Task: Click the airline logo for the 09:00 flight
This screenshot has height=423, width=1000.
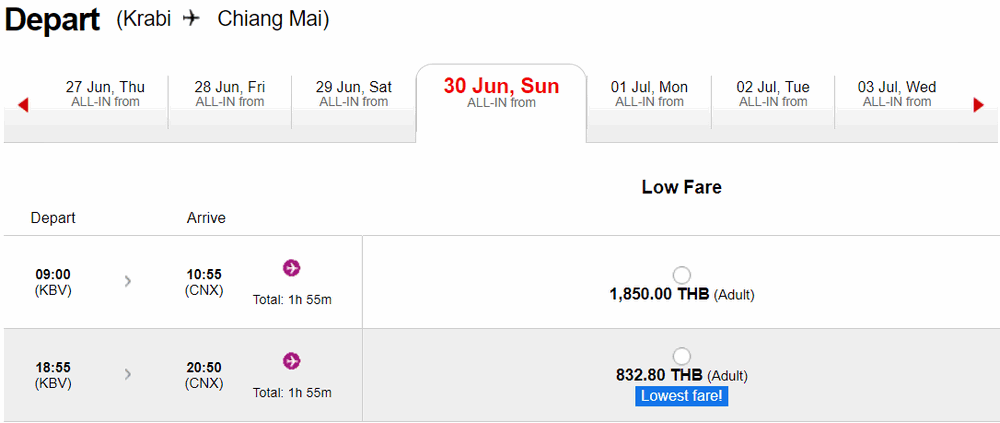Action: pyautogui.click(x=292, y=267)
